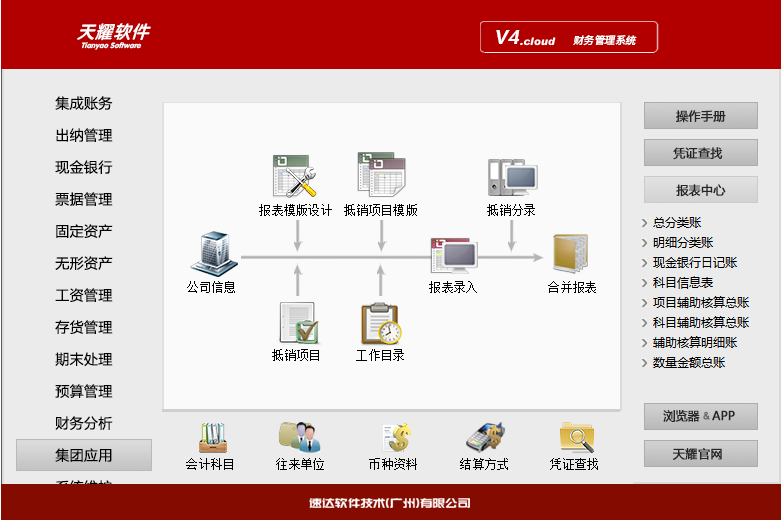Click the 往来单位 people icon
Screen dimensions: 783x520
[x=300, y=437]
